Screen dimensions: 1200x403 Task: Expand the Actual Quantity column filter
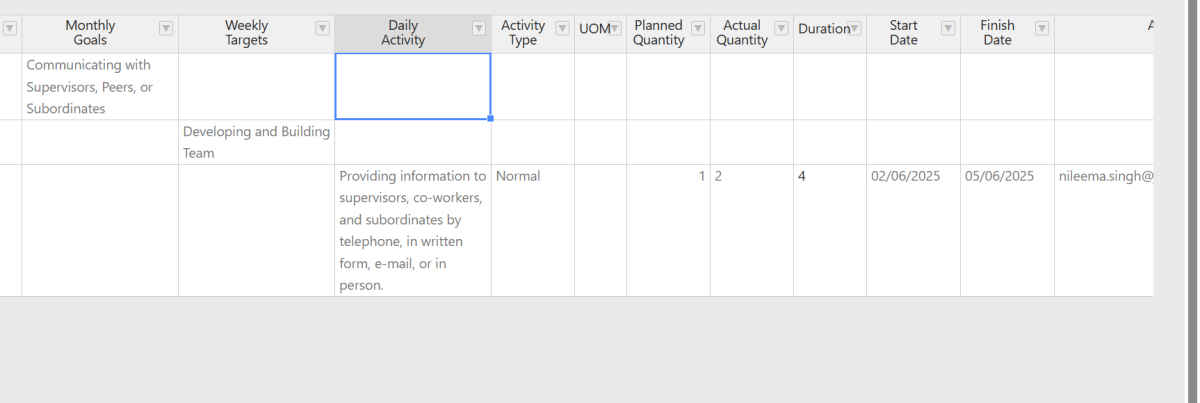[x=781, y=29]
